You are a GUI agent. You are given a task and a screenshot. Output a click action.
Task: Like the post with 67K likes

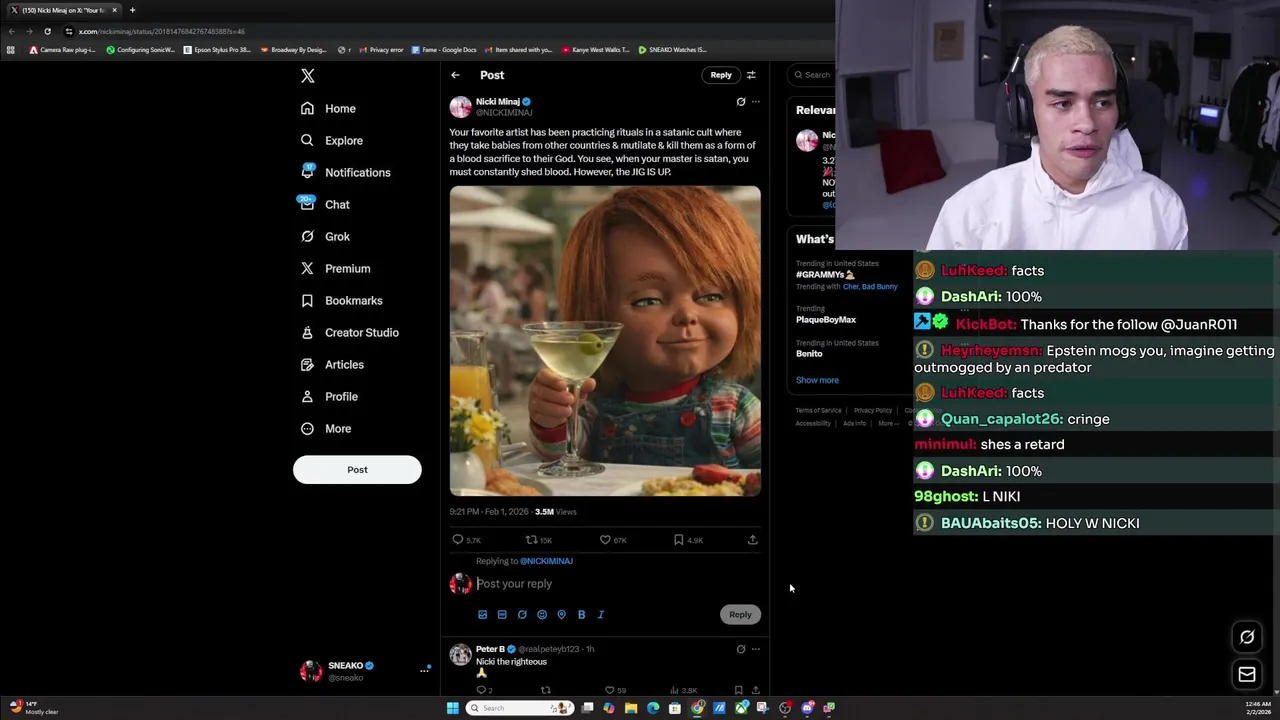click(x=605, y=540)
